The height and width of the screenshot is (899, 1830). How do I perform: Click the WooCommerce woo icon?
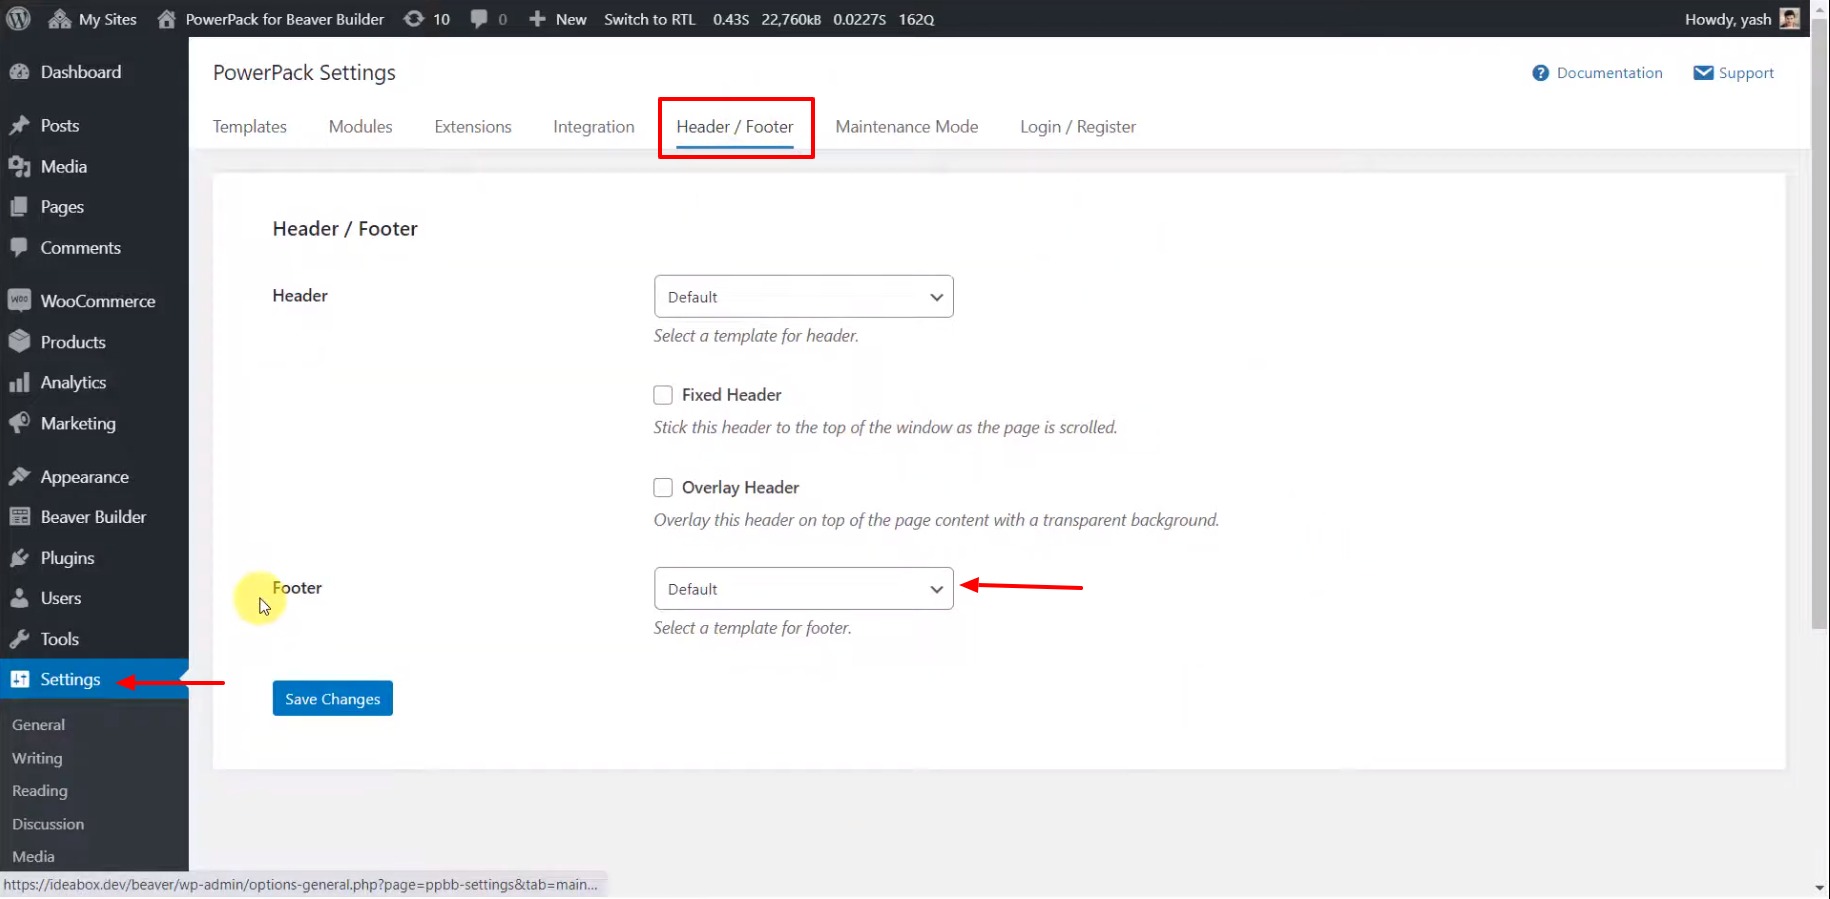19,301
